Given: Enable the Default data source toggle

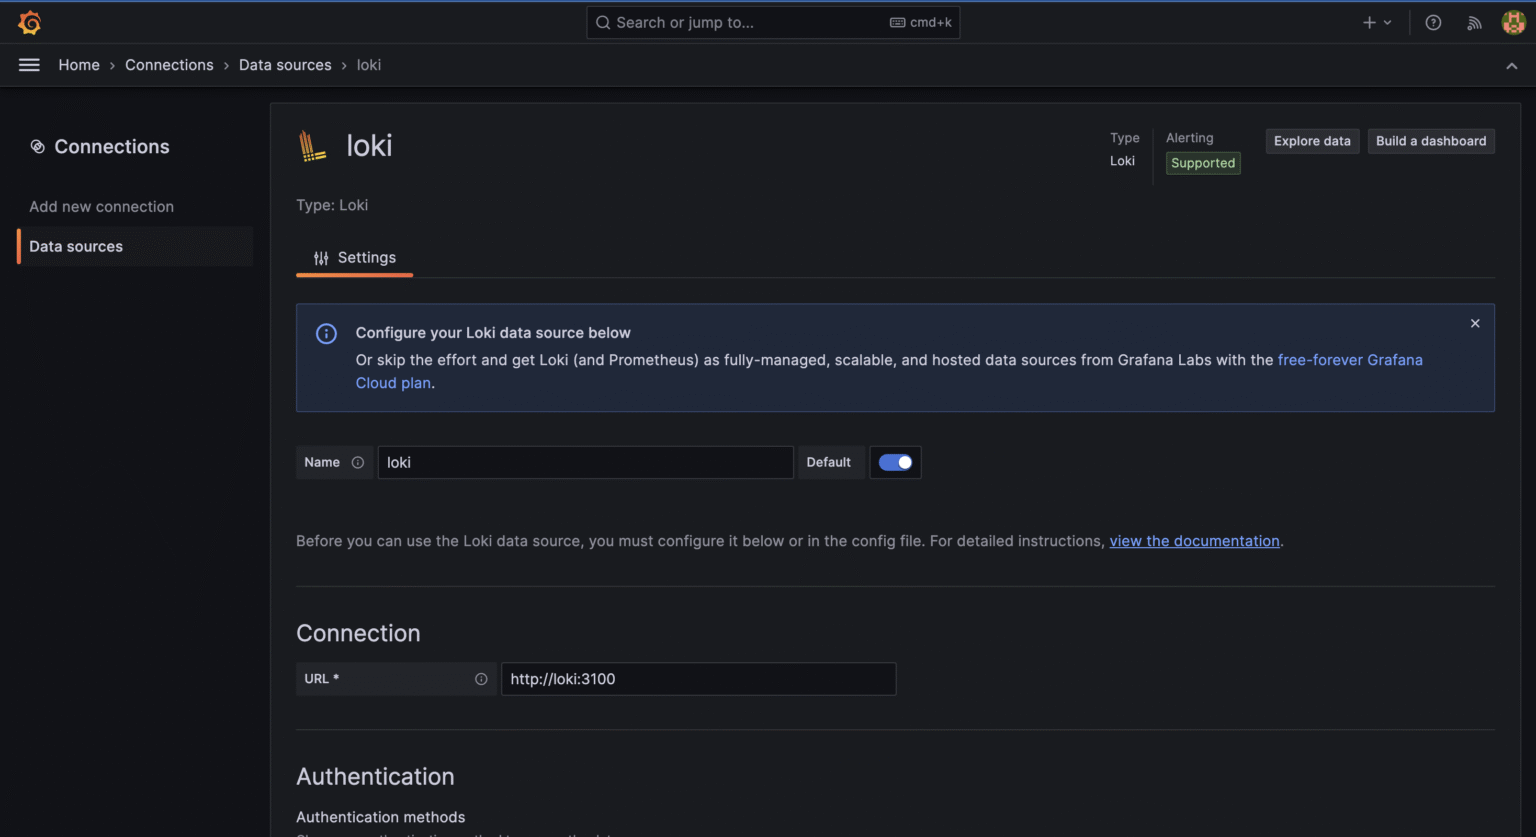Looking at the screenshot, I should coord(895,462).
